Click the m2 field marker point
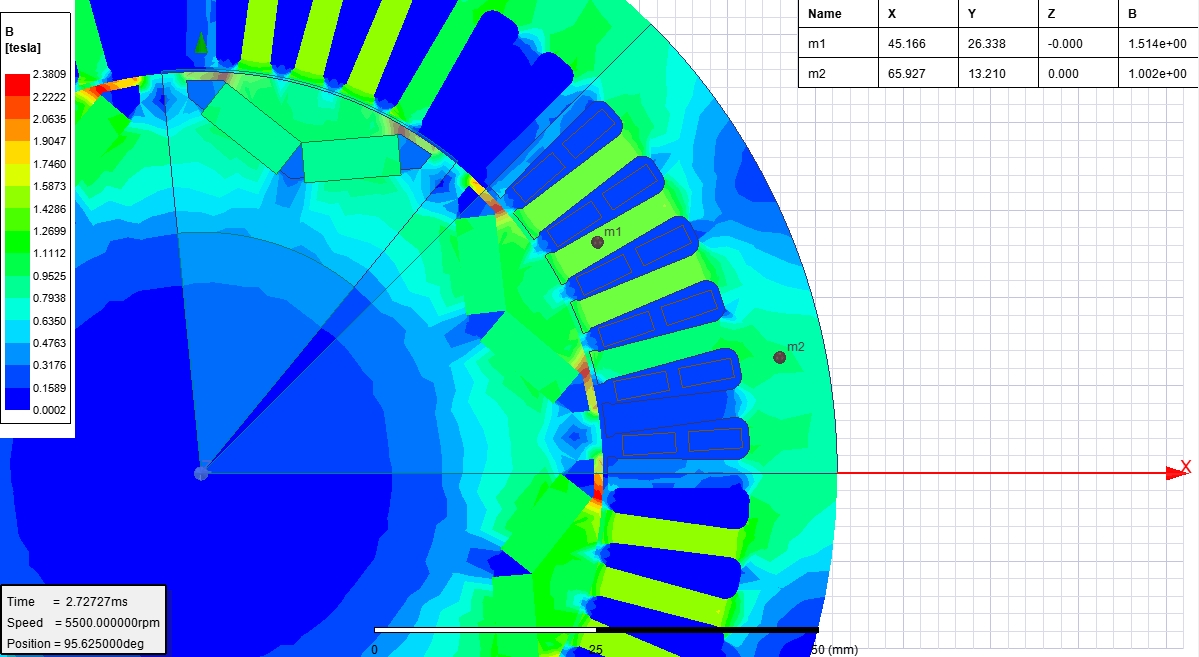The width and height of the screenshot is (1199, 657). pos(779,357)
